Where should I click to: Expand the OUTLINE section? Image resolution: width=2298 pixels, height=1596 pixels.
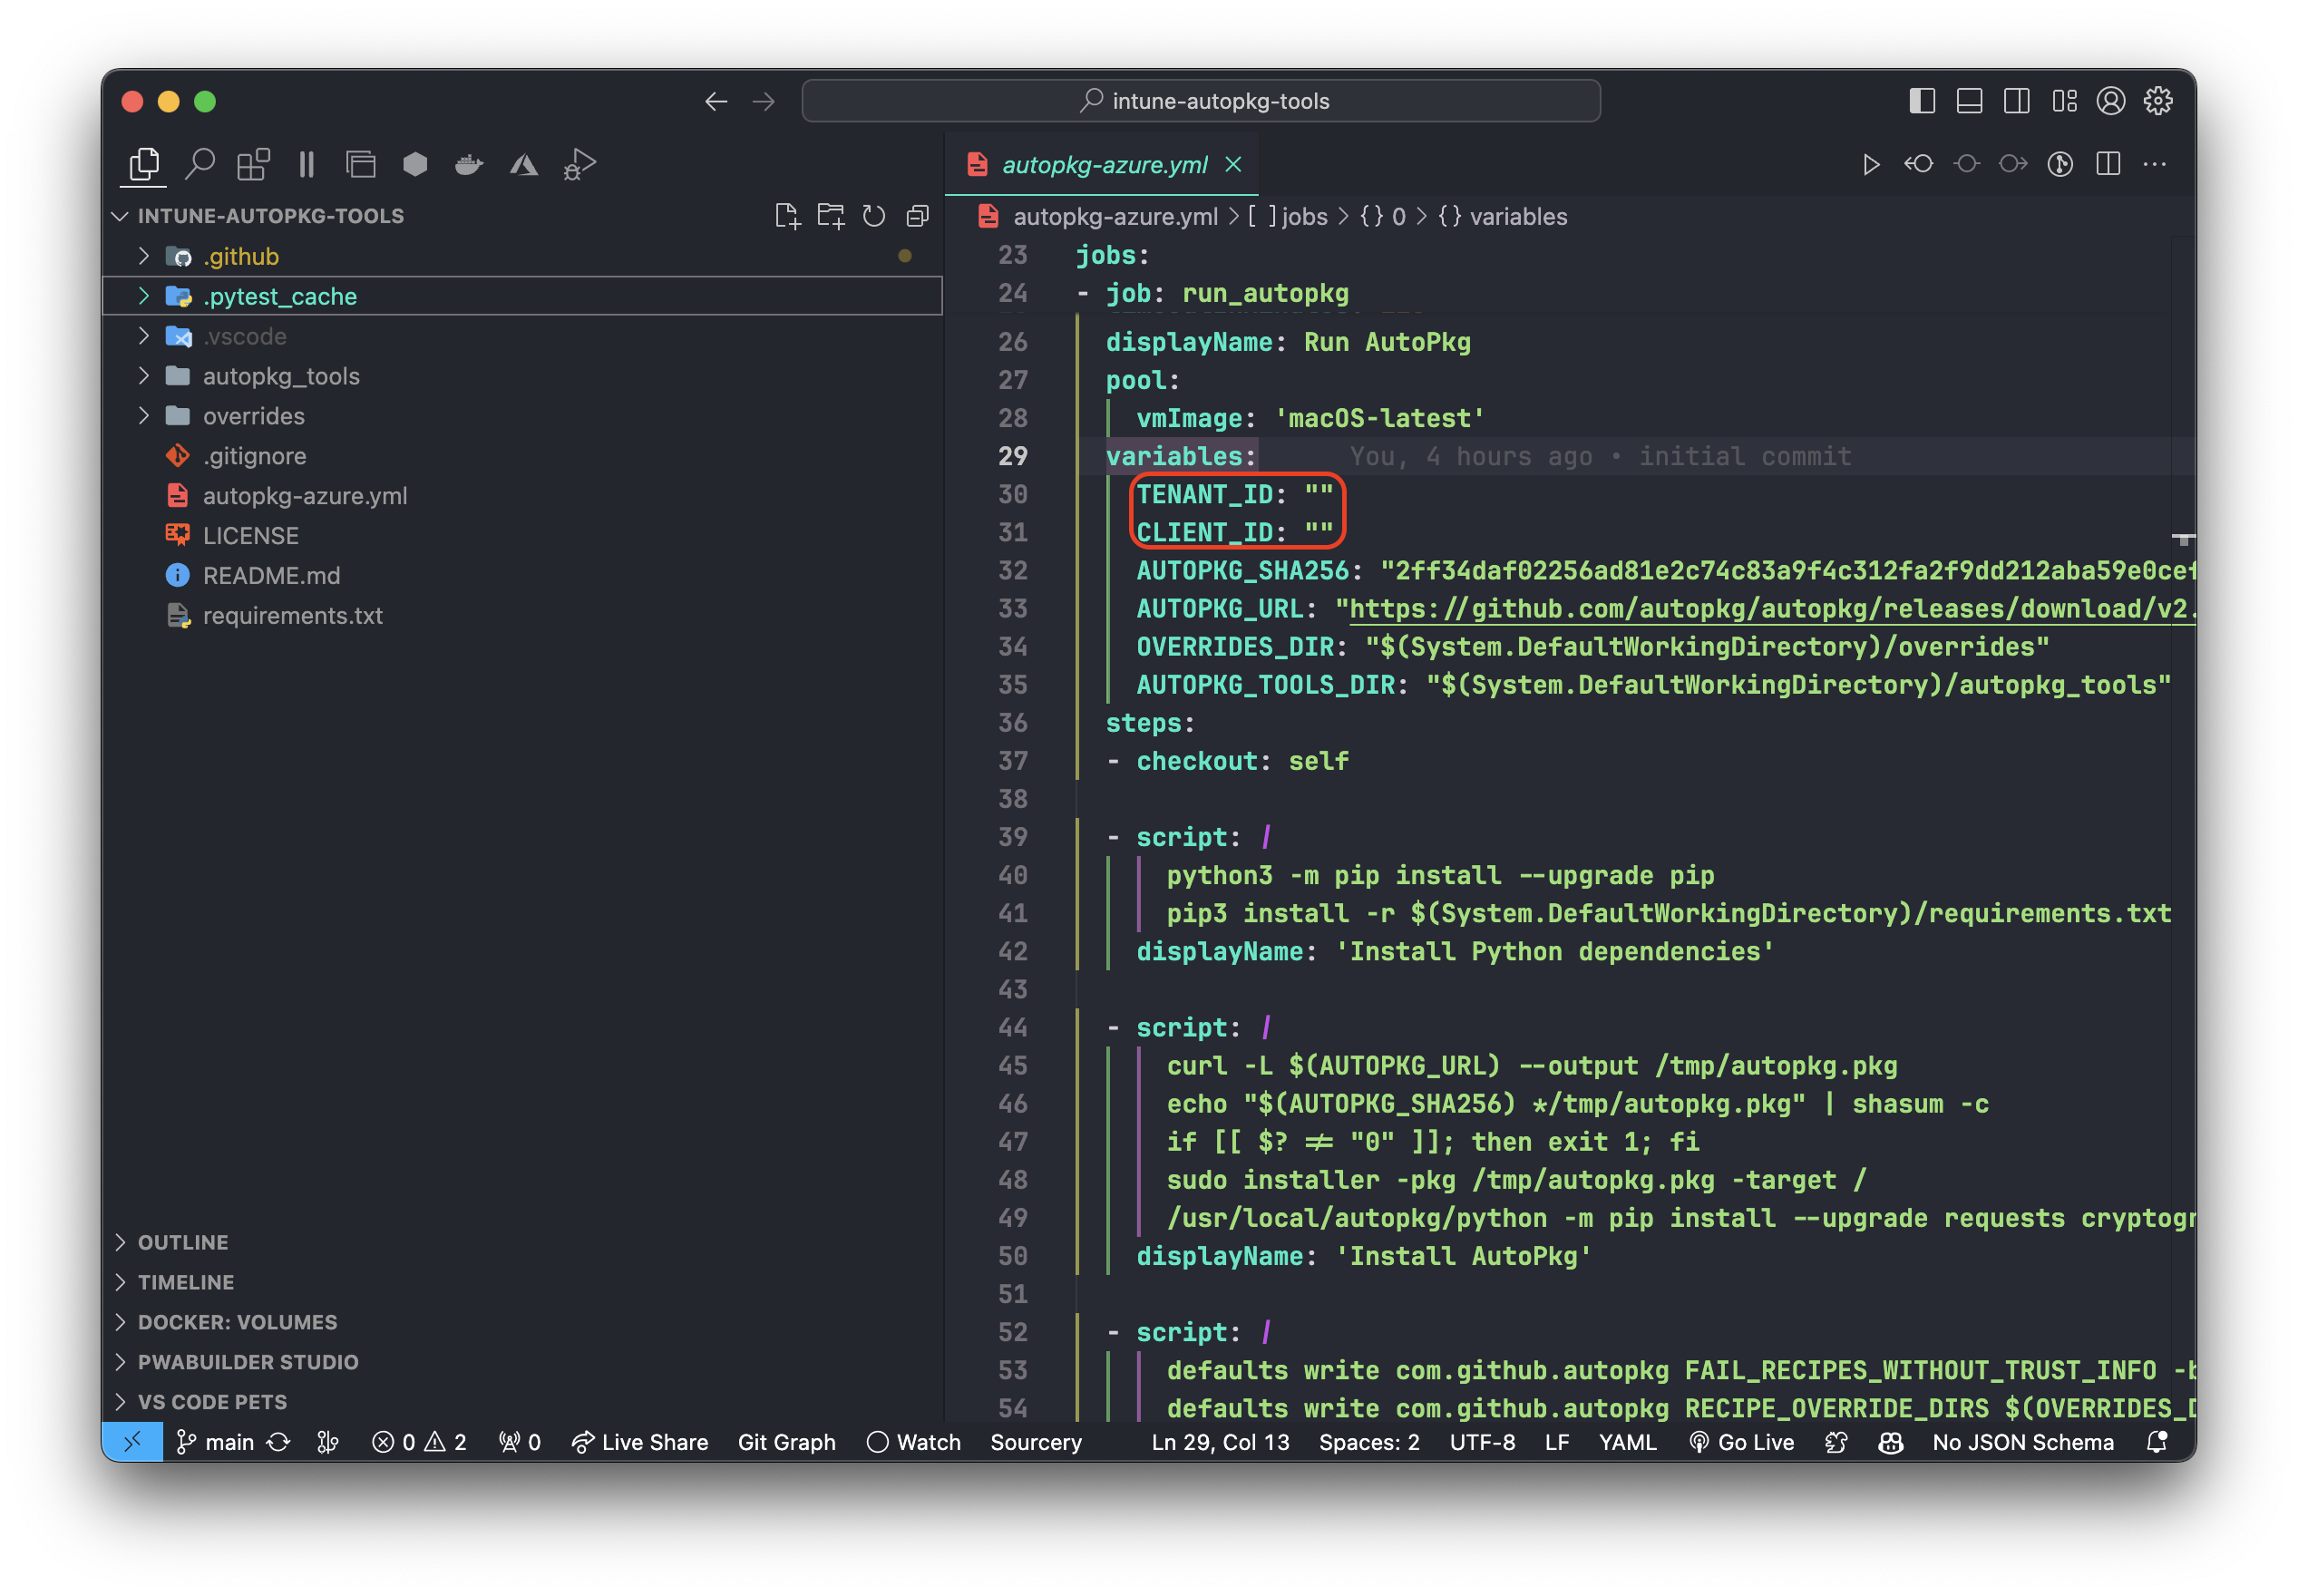coord(183,1242)
